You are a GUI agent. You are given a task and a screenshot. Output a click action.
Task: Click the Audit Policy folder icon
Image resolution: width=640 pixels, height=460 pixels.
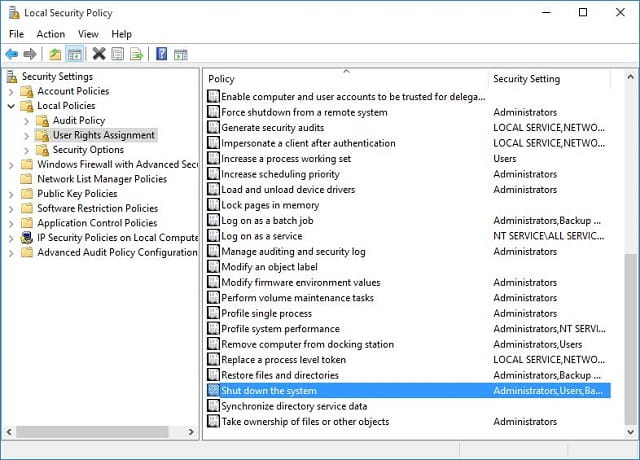[x=42, y=120]
